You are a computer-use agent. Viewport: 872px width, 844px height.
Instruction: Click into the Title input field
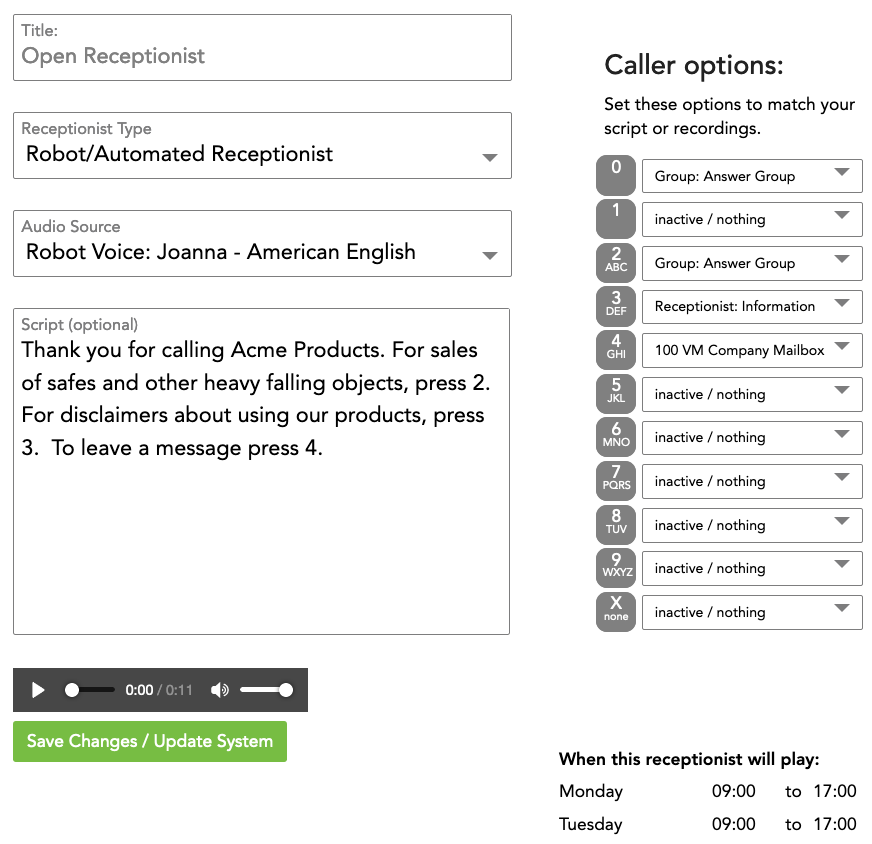click(262, 56)
